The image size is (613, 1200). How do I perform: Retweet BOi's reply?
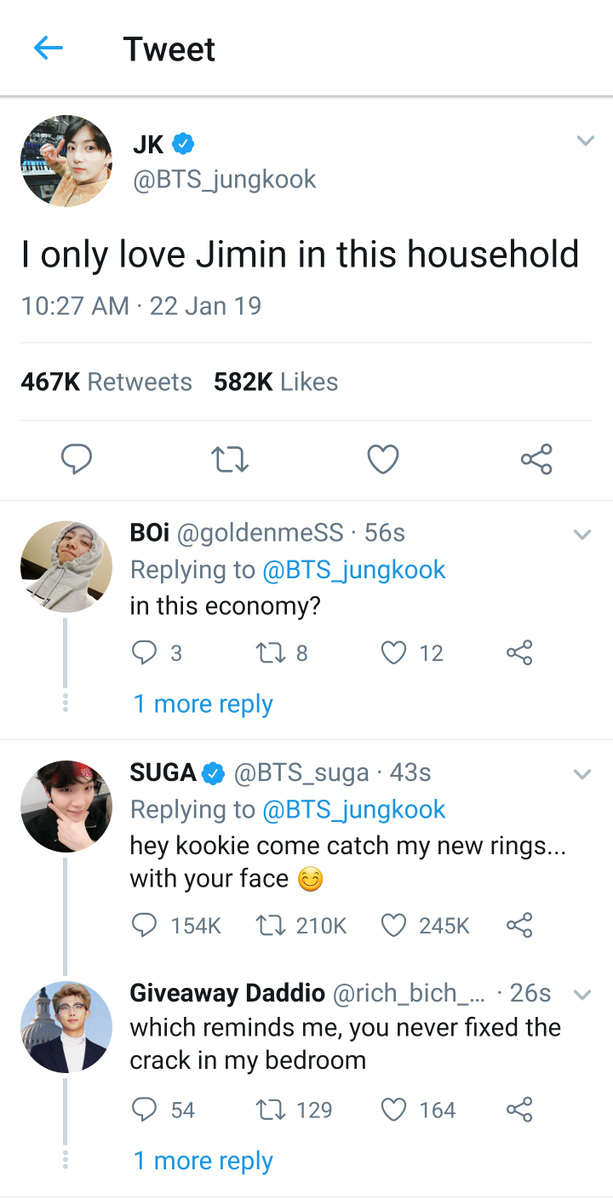click(267, 653)
